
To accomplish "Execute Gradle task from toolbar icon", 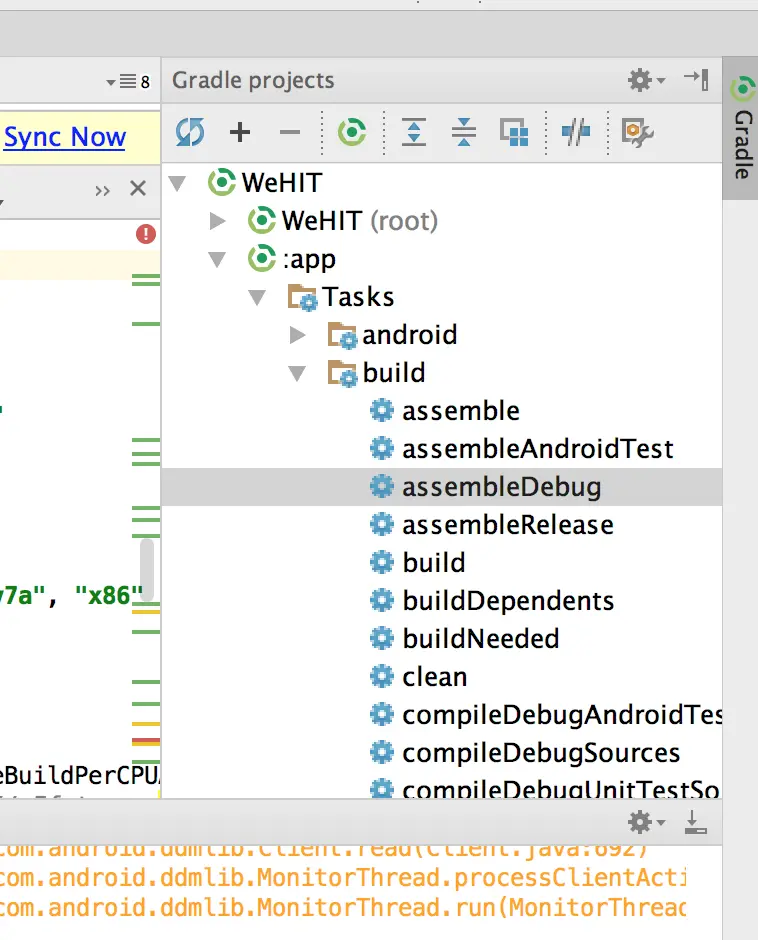I will pyautogui.click(x=352, y=132).
